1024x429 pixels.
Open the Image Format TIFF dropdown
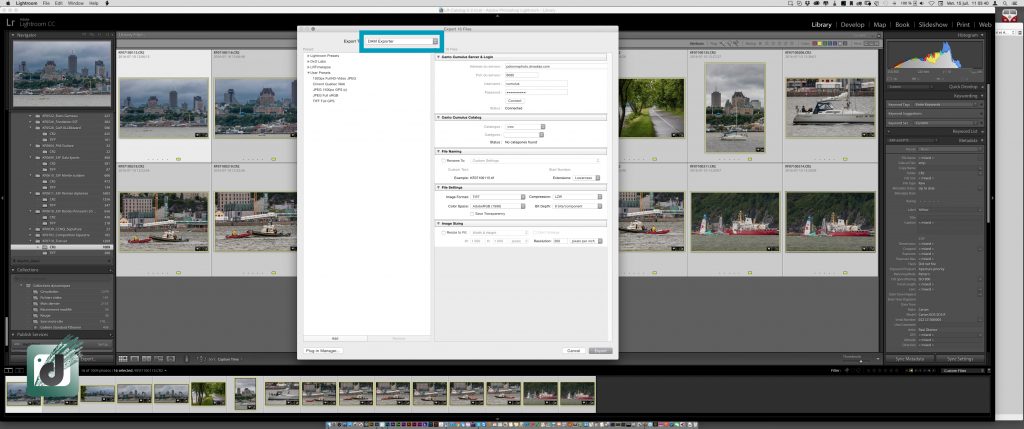[498, 197]
